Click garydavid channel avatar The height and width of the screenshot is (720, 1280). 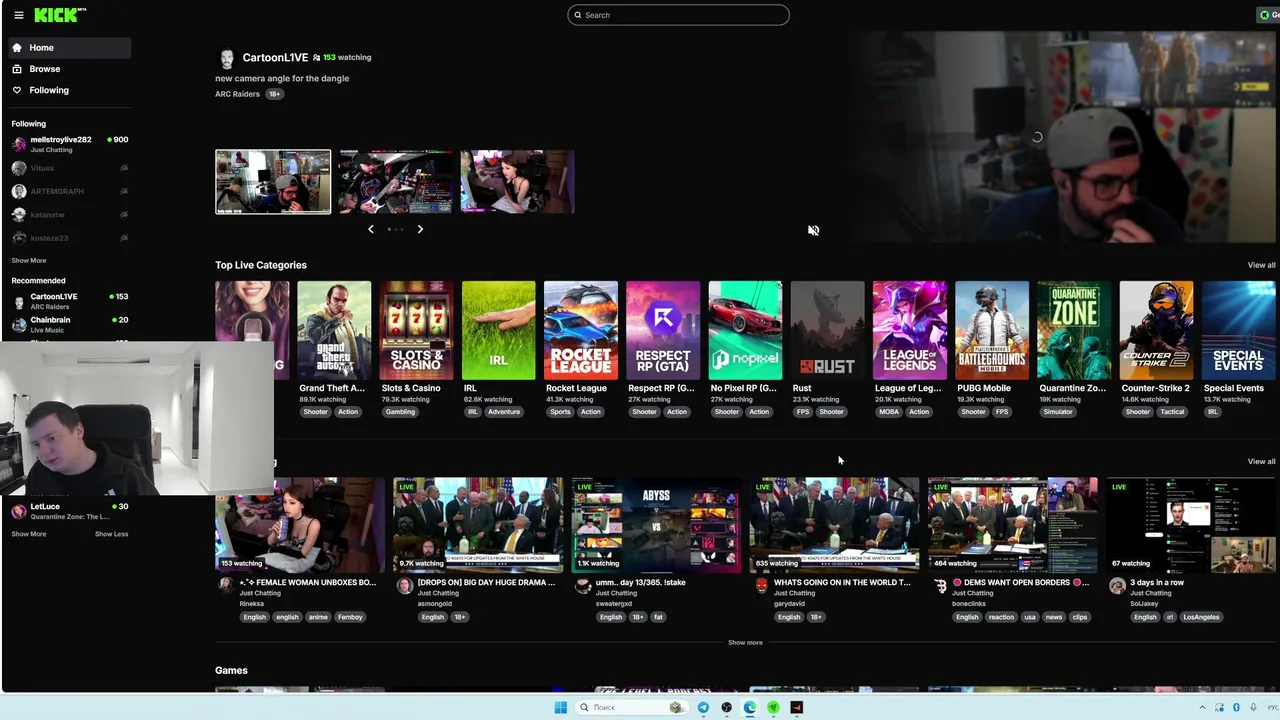(761, 586)
